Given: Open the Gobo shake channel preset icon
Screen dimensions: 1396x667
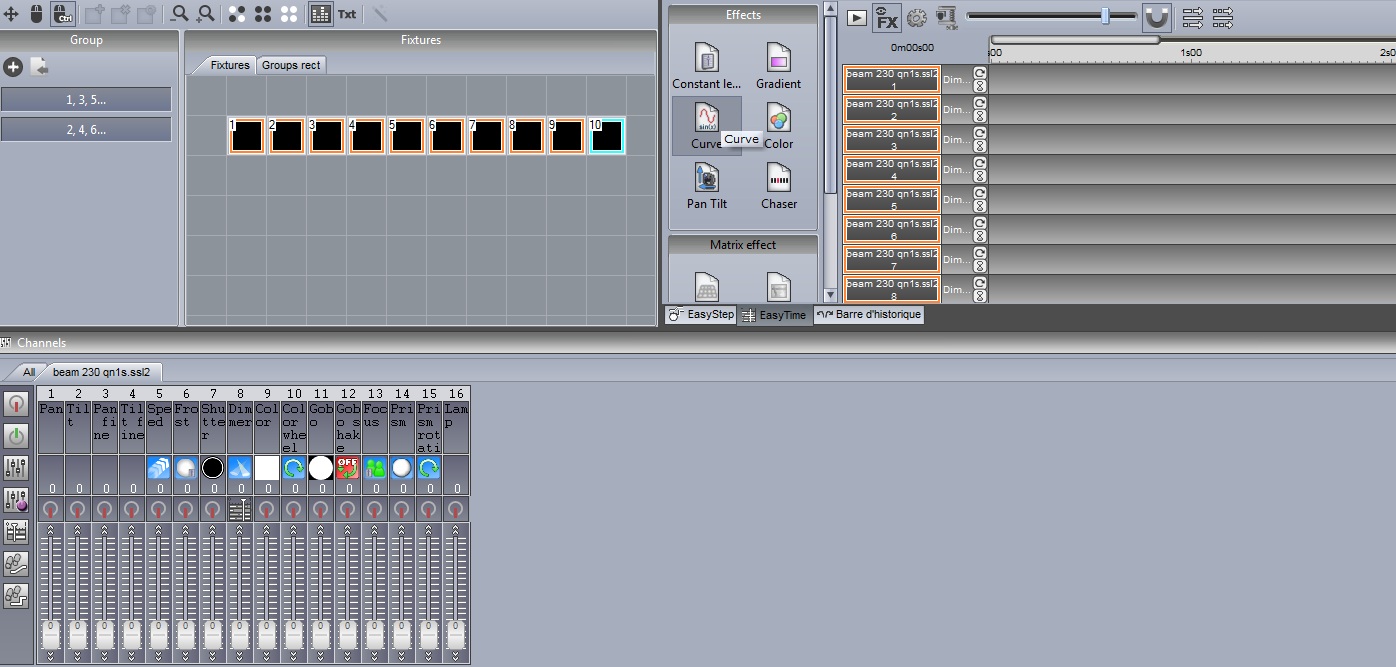Looking at the screenshot, I should tap(347, 468).
